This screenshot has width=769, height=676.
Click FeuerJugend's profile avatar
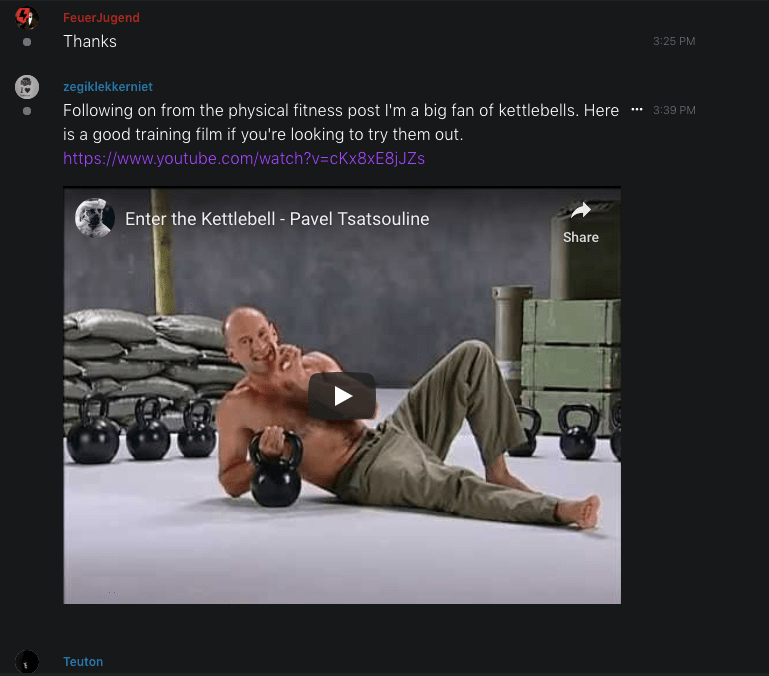tap(27, 18)
